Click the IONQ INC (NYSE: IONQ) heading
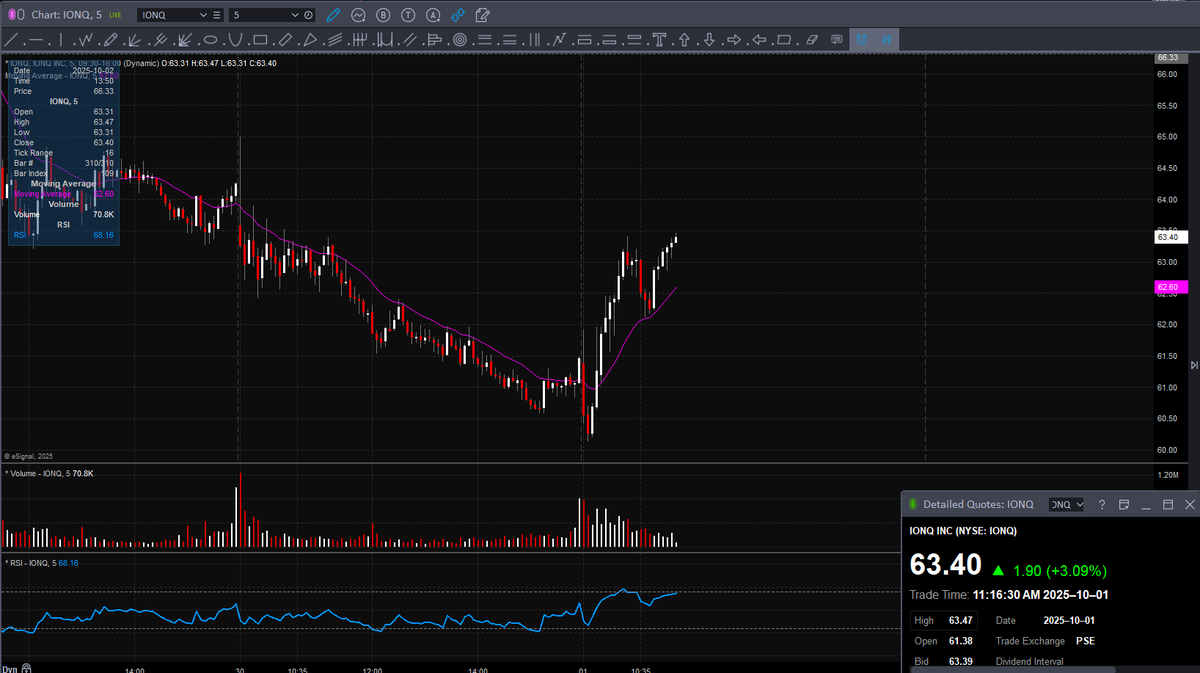The height and width of the screenshot is (673, 1200). pyautogui.click(x=963, y=531)
